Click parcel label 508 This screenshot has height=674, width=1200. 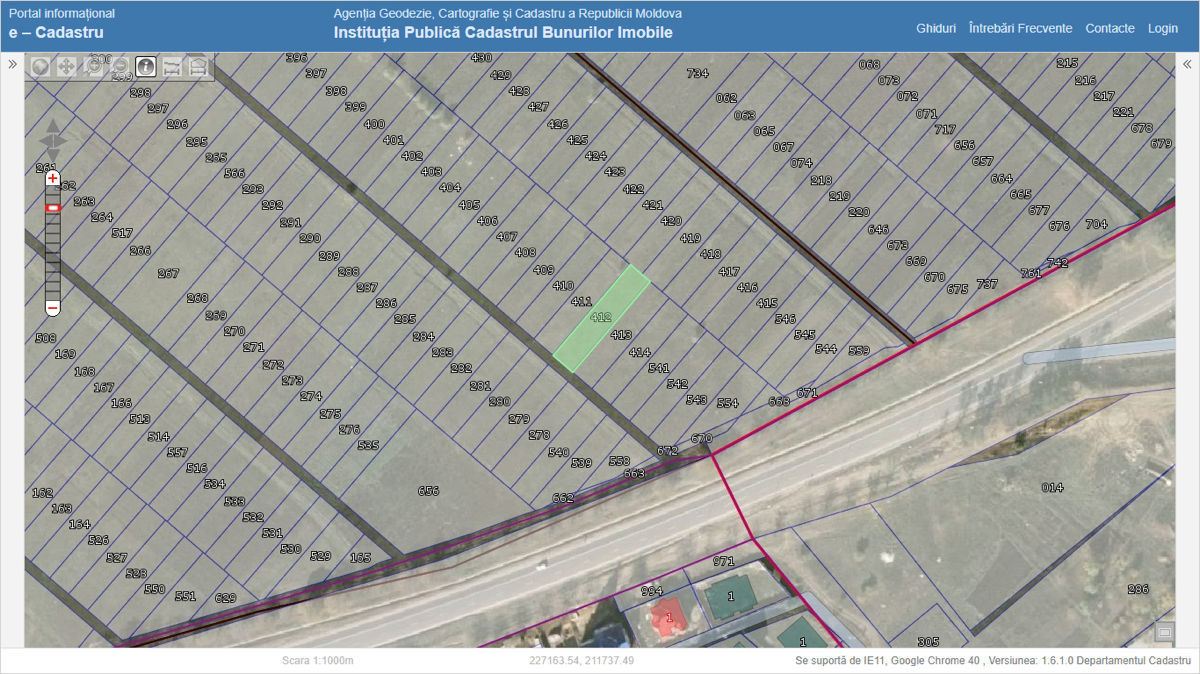(x=45, y=339)
